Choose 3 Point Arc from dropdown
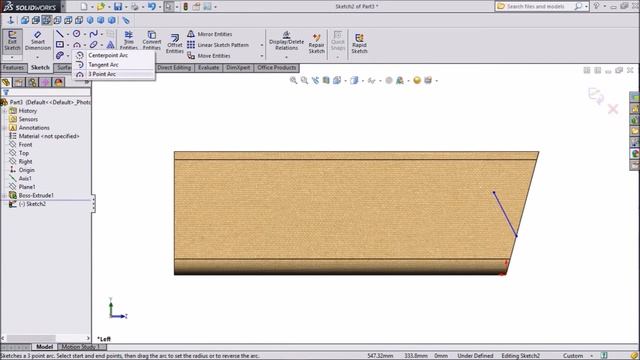This screenshot has height=360, width=640. click(113, 74)
